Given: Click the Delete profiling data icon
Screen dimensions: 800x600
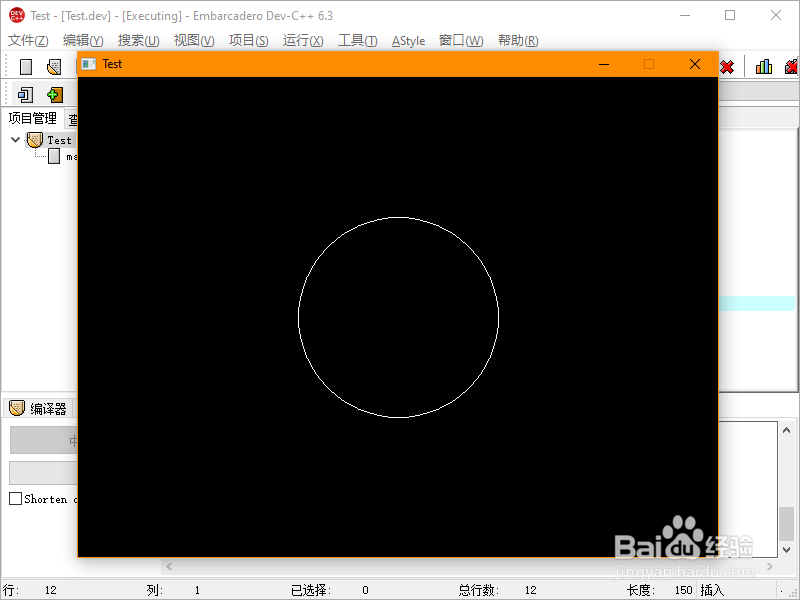Looking at the screenshot, I should (792, 66).
